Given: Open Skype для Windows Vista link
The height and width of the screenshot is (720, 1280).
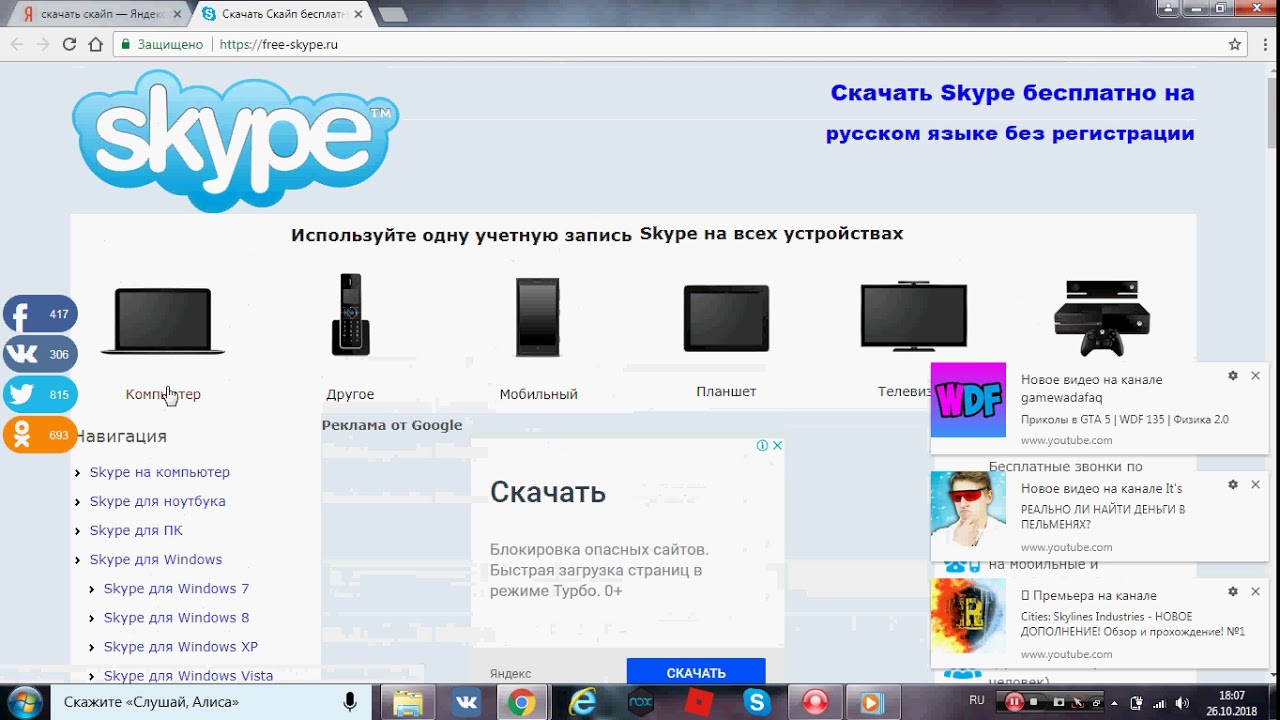Looking at the screenshot, I should pyautogui.click(x=188, y=676).
